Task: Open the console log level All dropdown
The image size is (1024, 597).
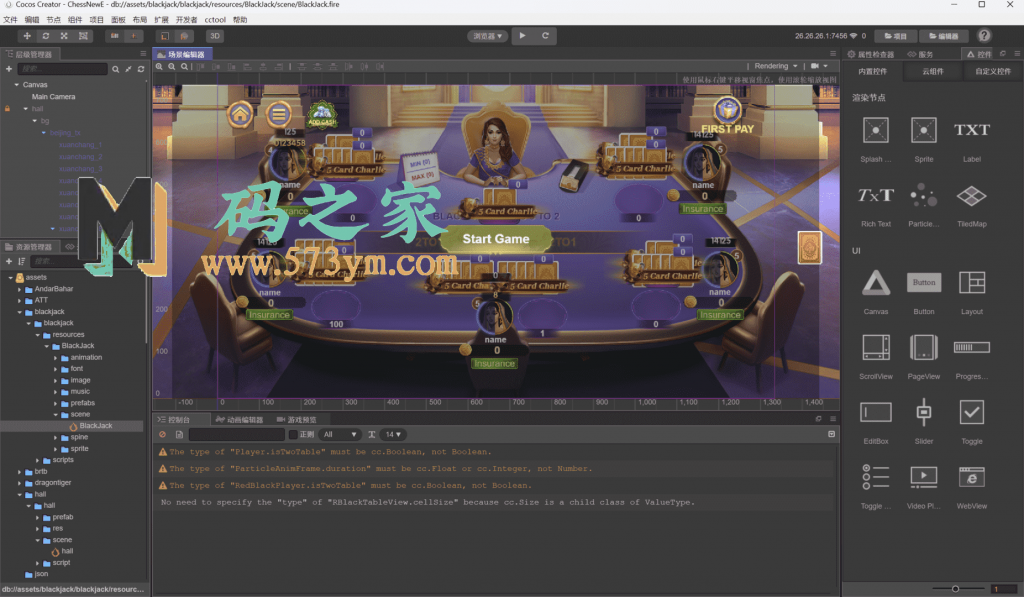Action: [x=340, y=434]
